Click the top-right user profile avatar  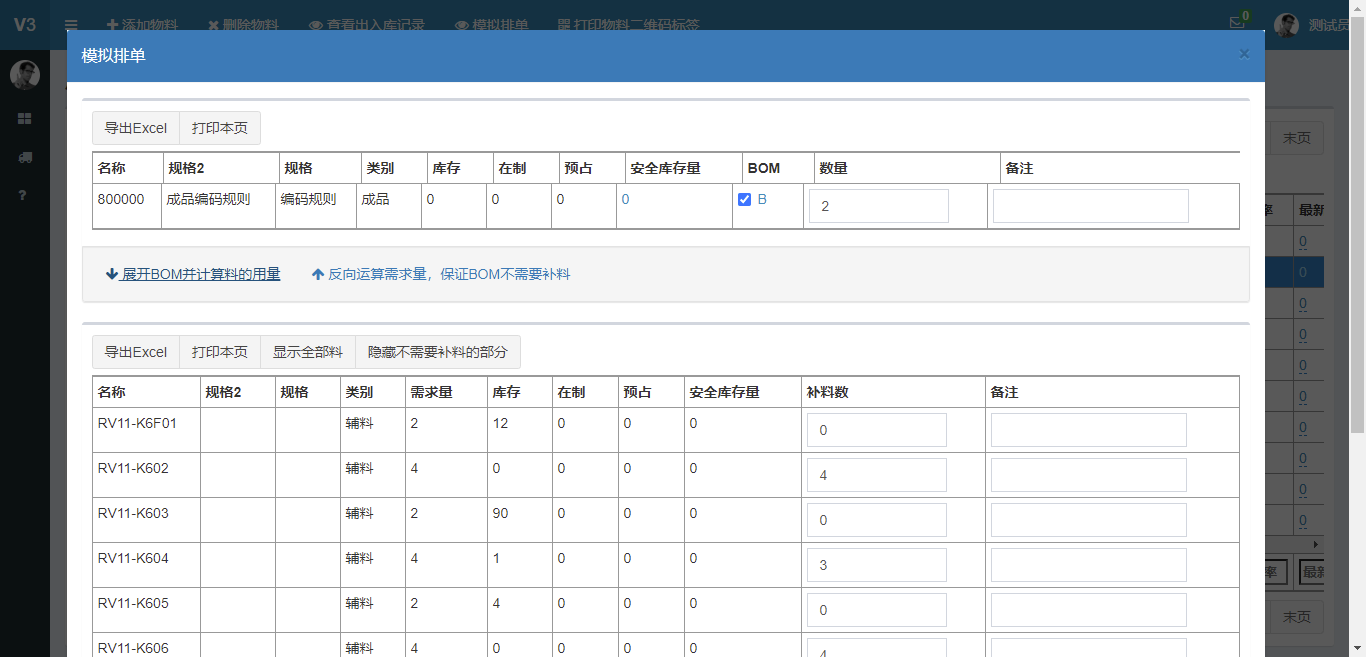(1286, 25)
